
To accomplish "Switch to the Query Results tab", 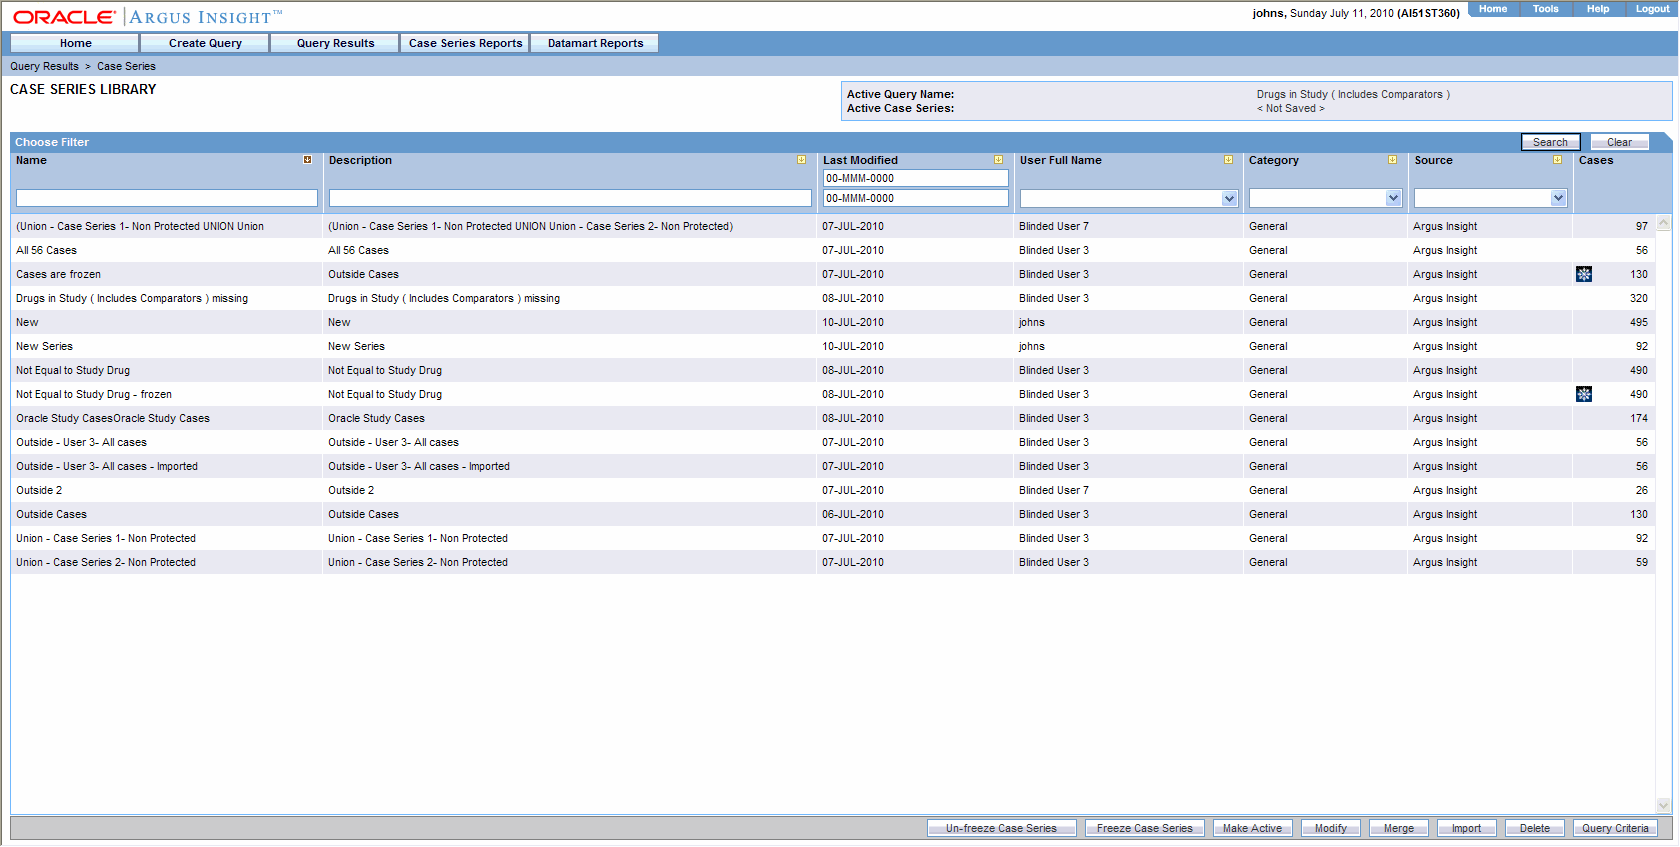I will pos(335,43).
